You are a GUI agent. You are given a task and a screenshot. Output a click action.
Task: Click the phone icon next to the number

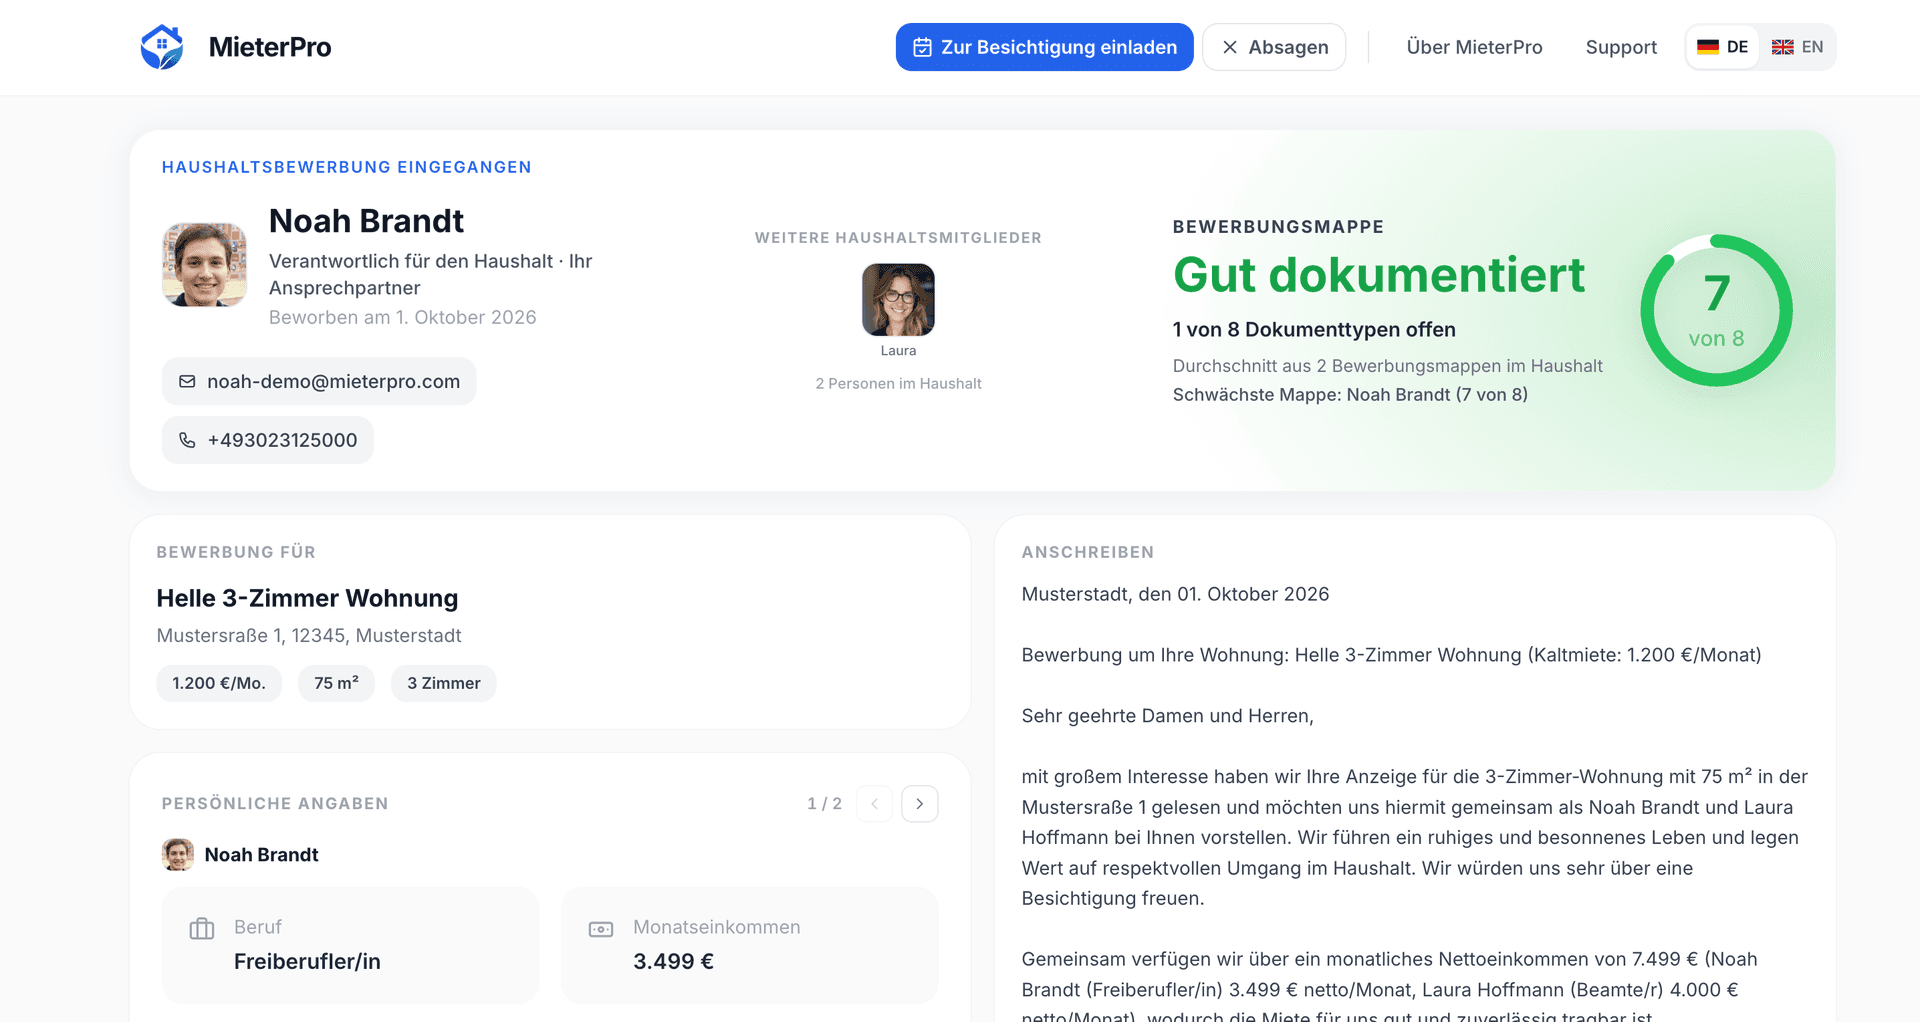(187, 440)
